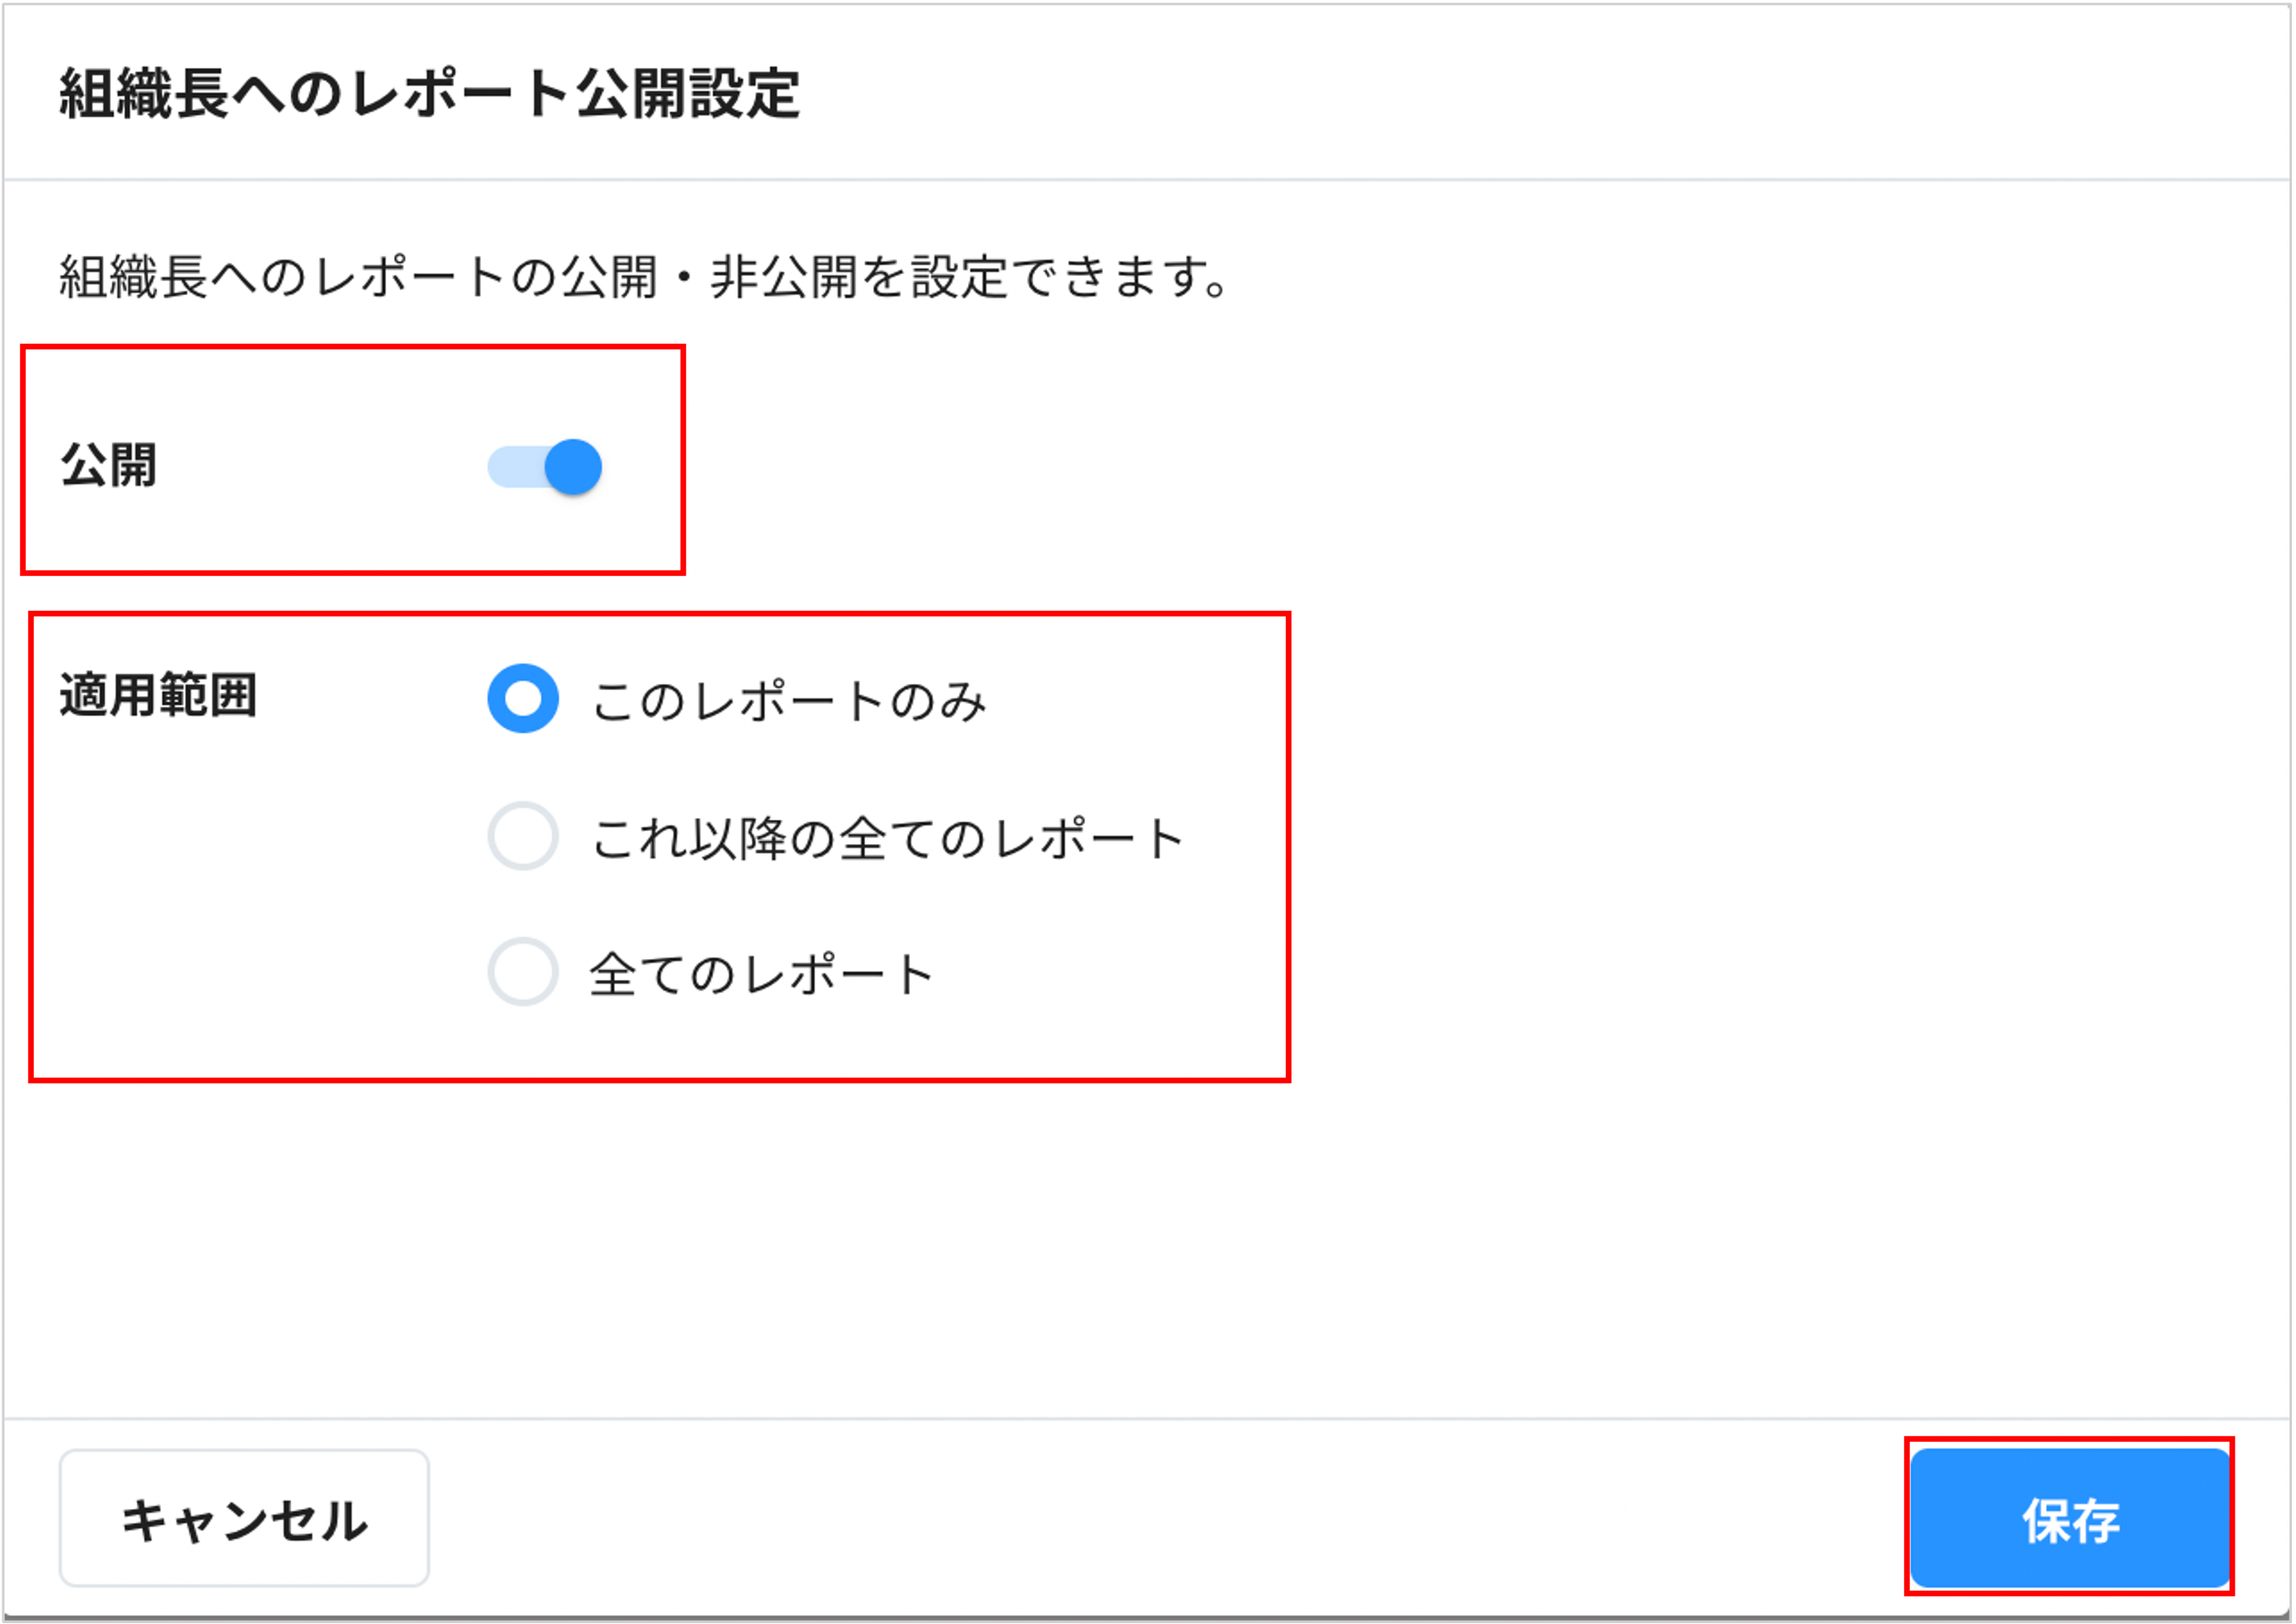Click the dialog title 組織長へのレポート公開設定
Screen dimensions: 2296x1624
click(x=429, y=94)
